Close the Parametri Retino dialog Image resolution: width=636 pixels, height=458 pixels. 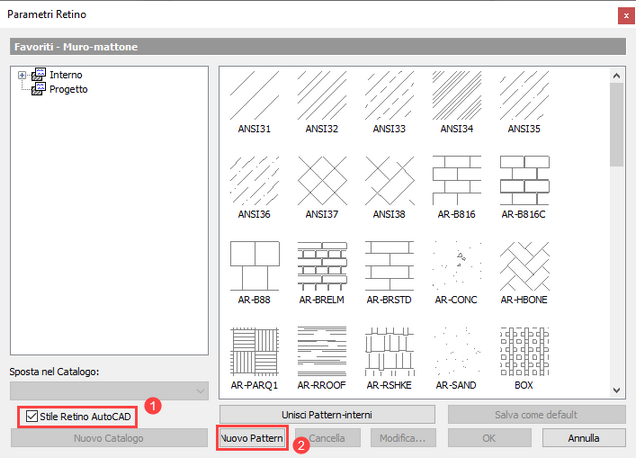626,16
